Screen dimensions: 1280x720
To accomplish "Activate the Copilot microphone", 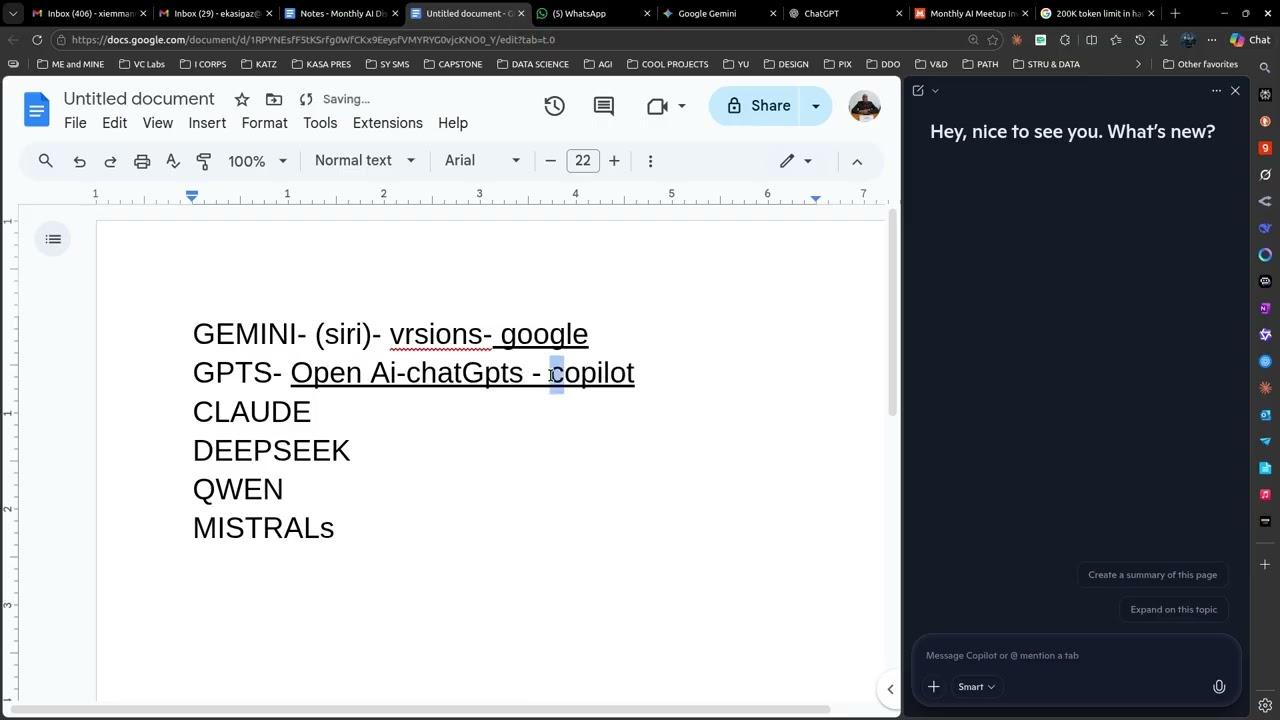I will tap(1219, 687).
